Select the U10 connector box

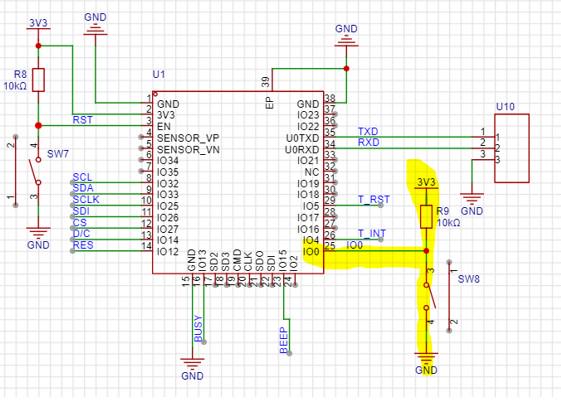point(512,148)
